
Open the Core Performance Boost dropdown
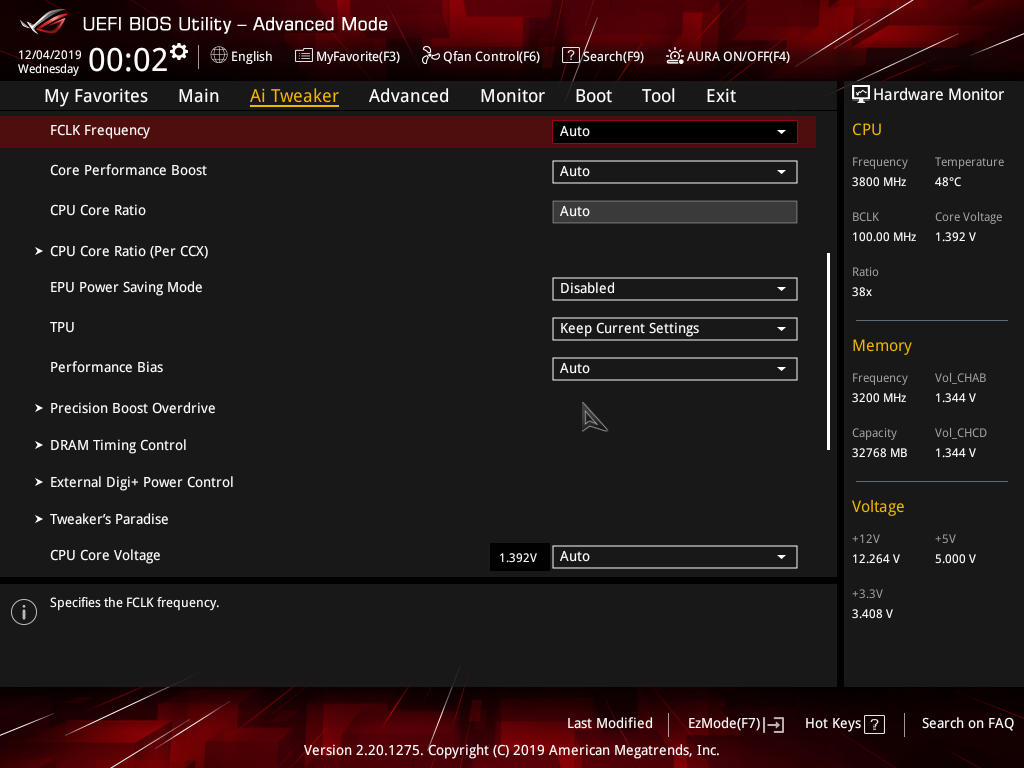point(675,172)
